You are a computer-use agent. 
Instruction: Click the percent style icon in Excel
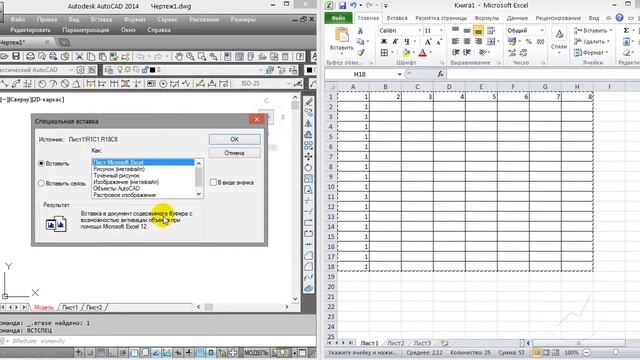pyautogui.click(x=529, y=41)
